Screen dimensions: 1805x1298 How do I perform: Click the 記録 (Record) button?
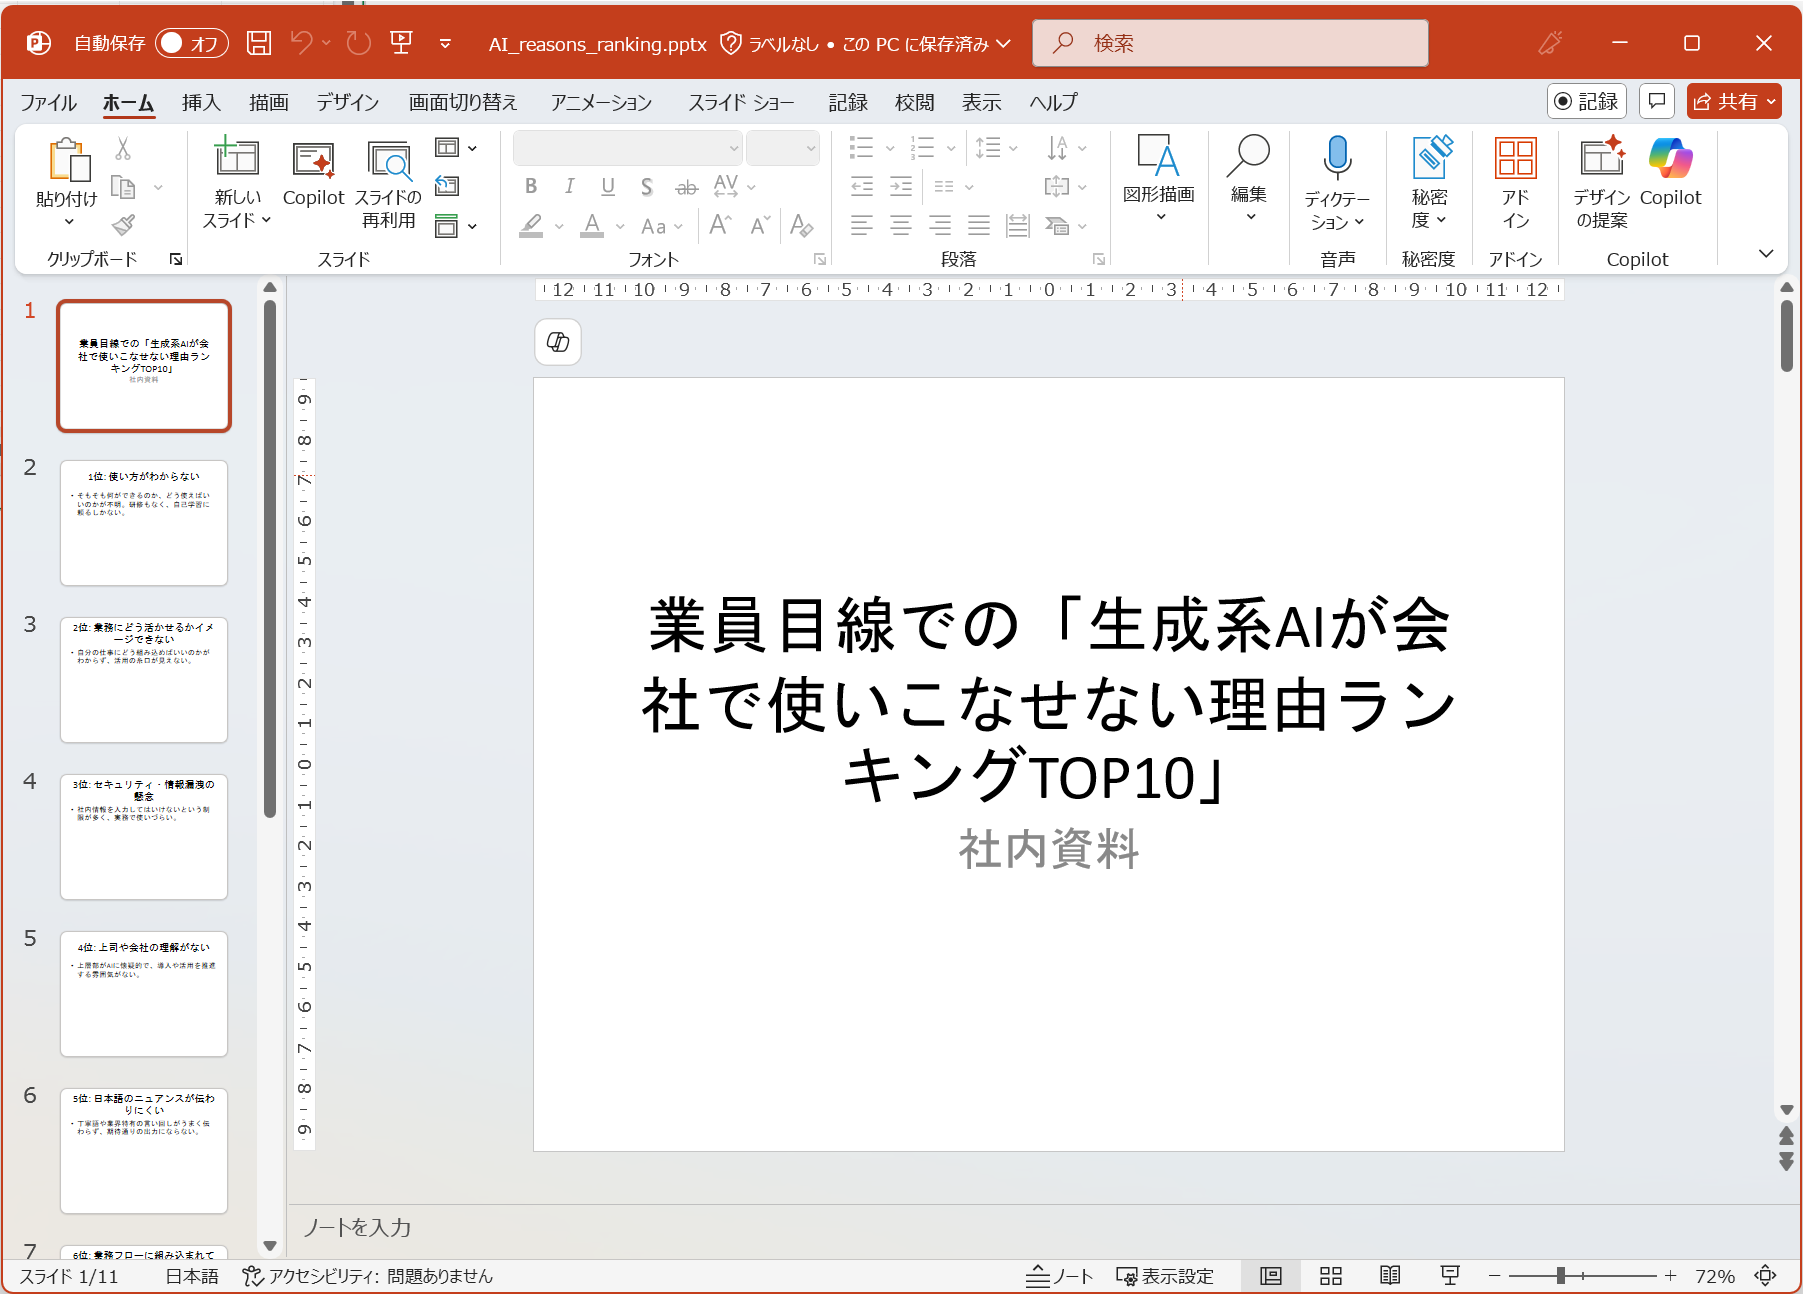tap(1586, 101)
